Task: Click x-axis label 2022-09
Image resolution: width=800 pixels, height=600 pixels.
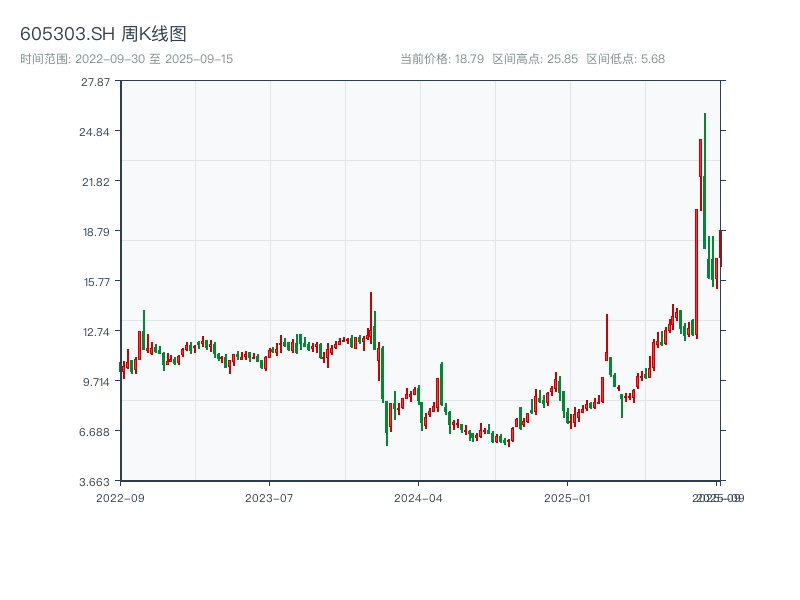Action: pos(120,498)
